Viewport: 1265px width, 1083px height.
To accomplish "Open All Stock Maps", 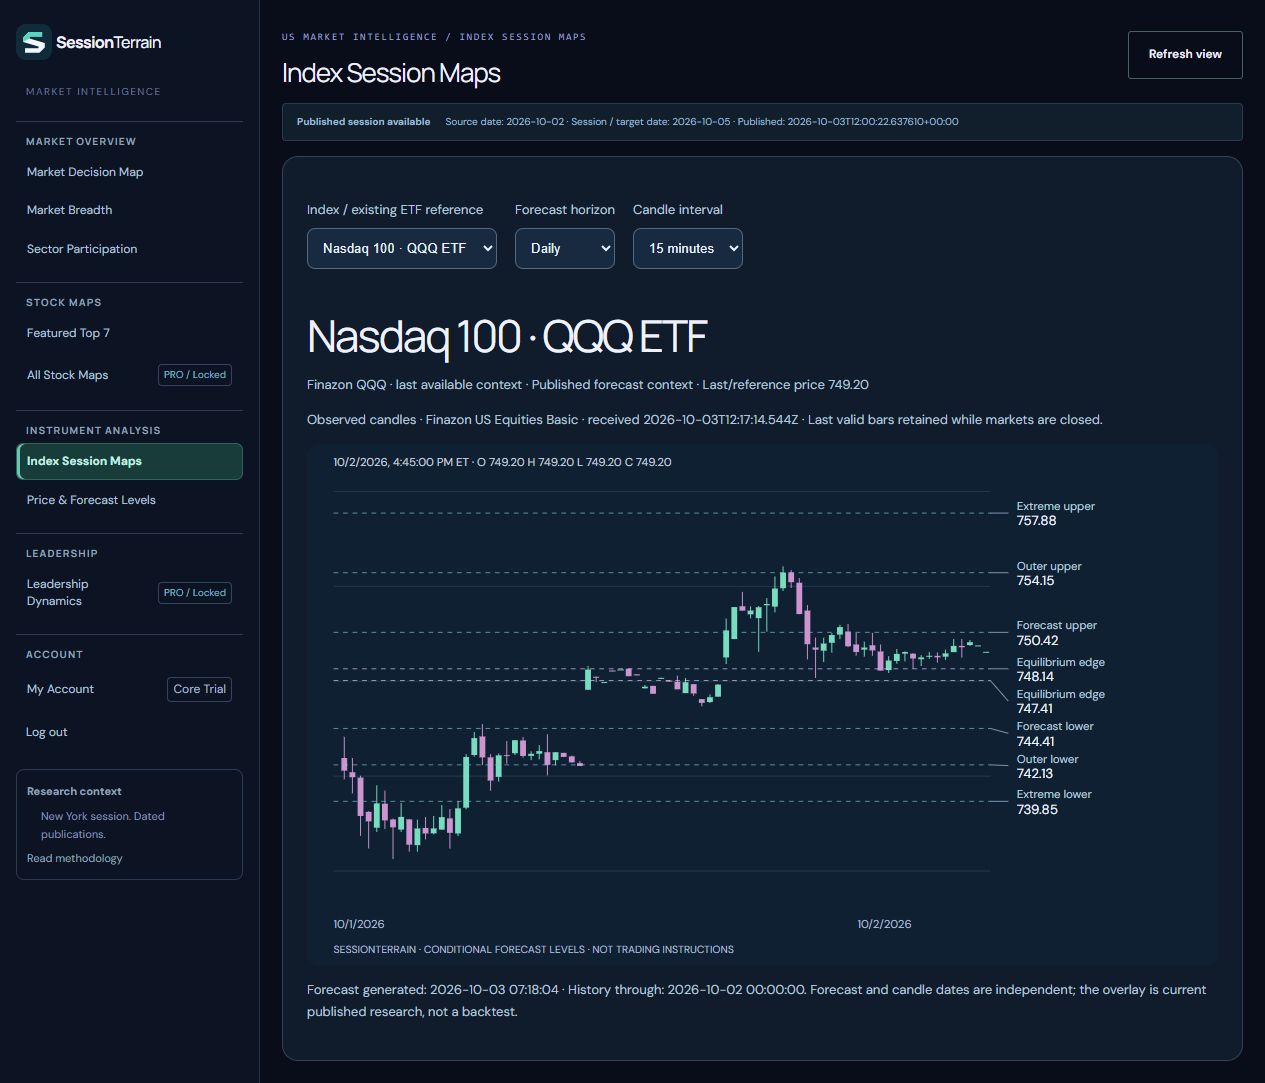I will pyautogui.click(x=67, y=375).
